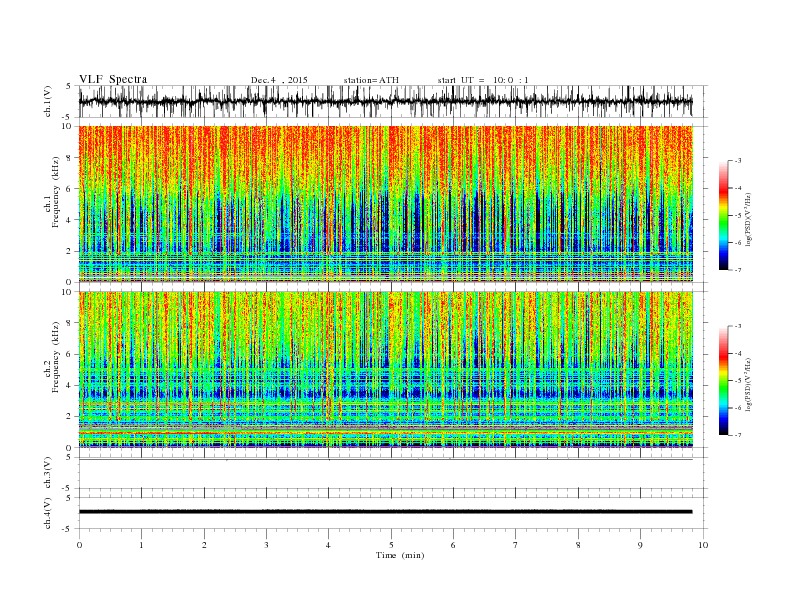Click the ch.2 spectrogram color scale bar
The image size is (792, 612).
tap(723, 380)
